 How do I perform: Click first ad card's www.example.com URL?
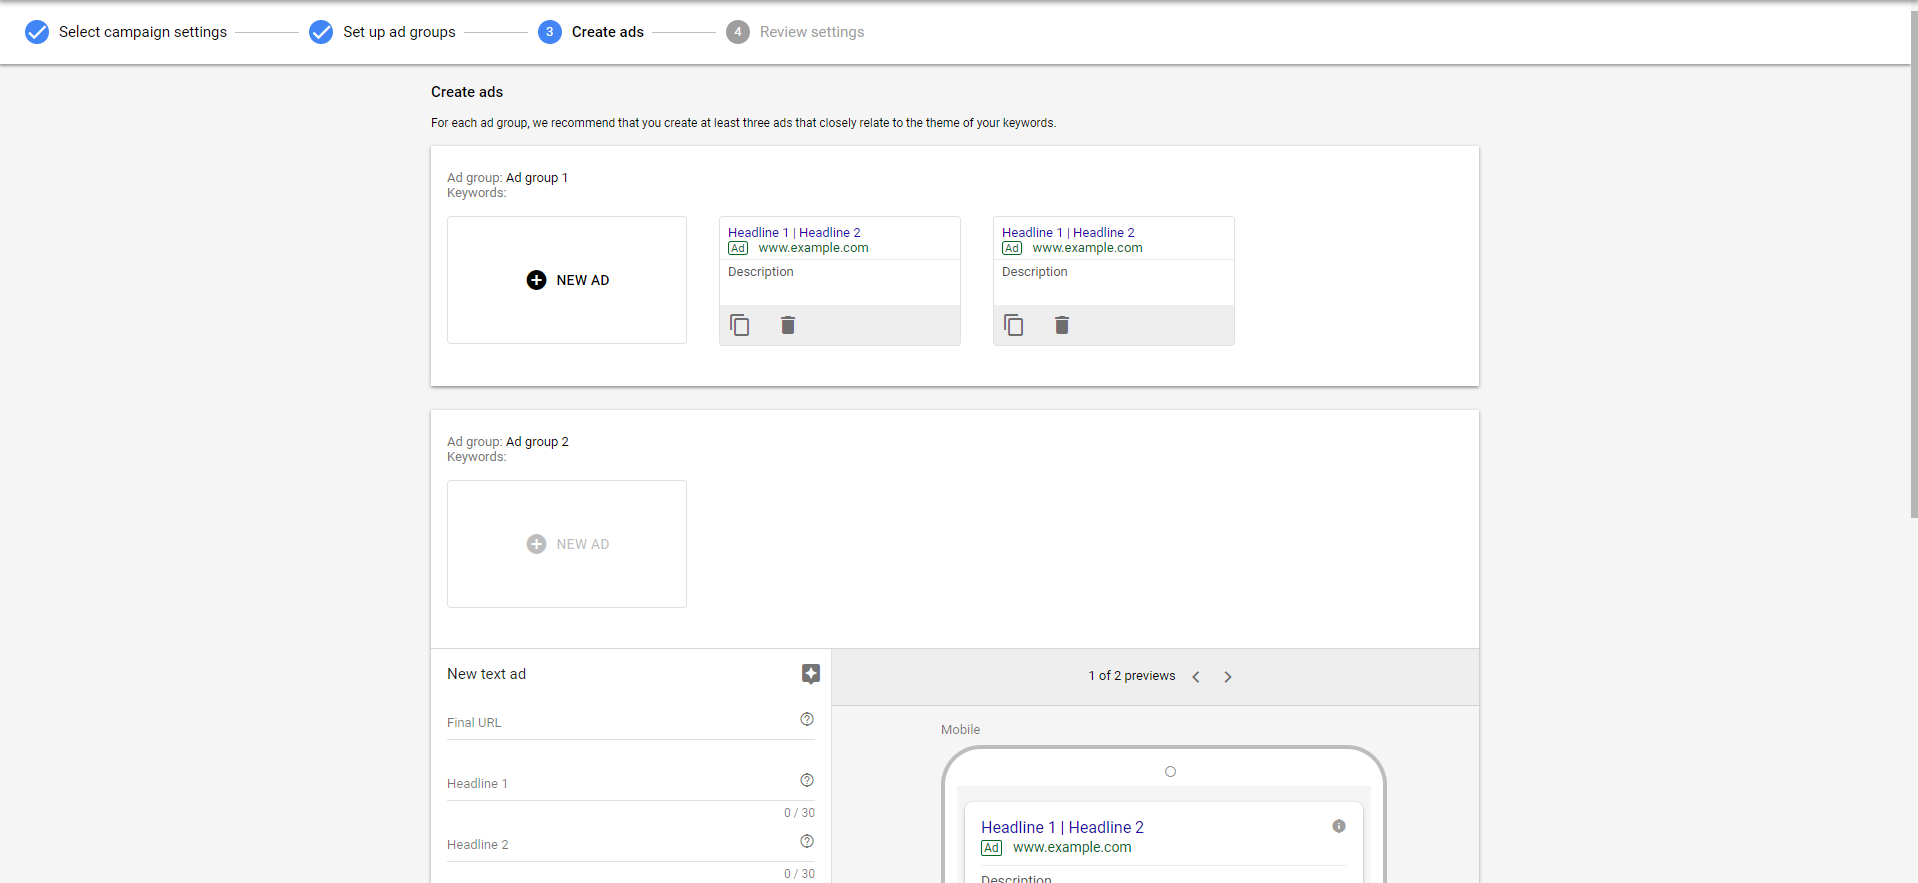pyautogui.click(x=813, y=248)
